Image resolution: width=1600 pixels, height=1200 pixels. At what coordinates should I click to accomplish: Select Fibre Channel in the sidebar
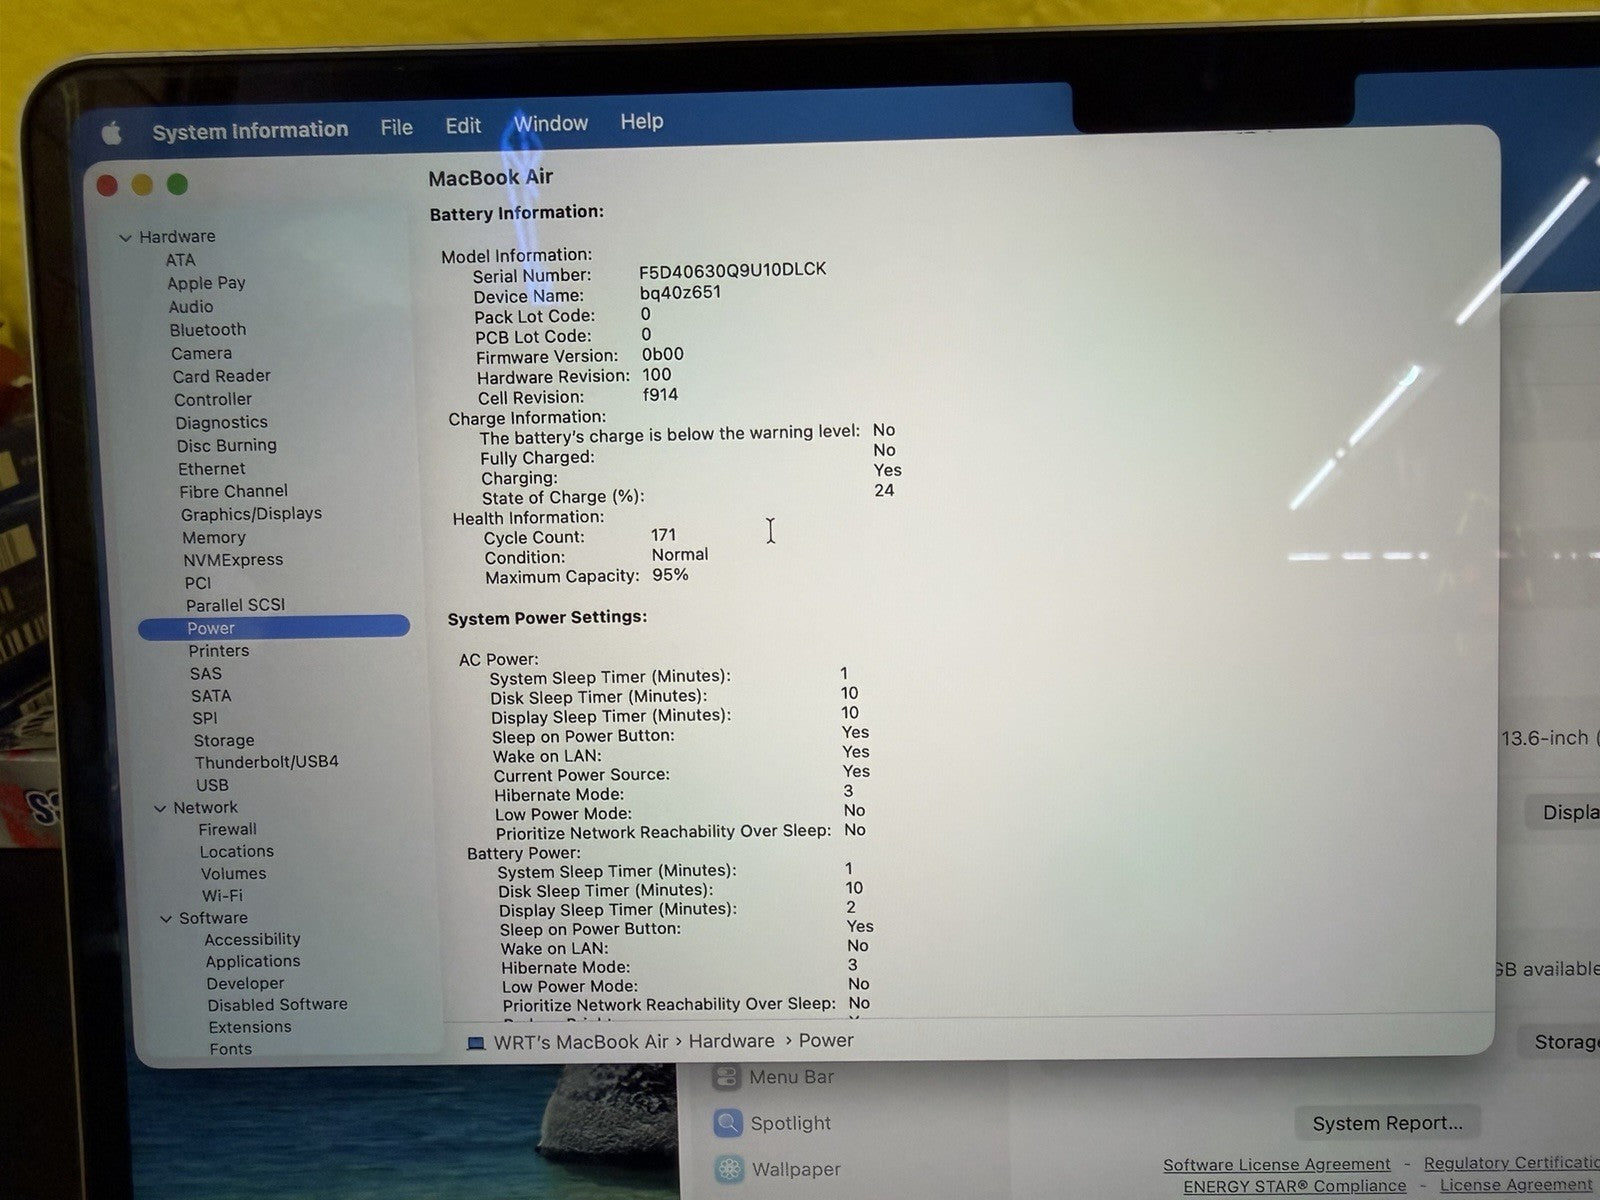coord(233,491)
